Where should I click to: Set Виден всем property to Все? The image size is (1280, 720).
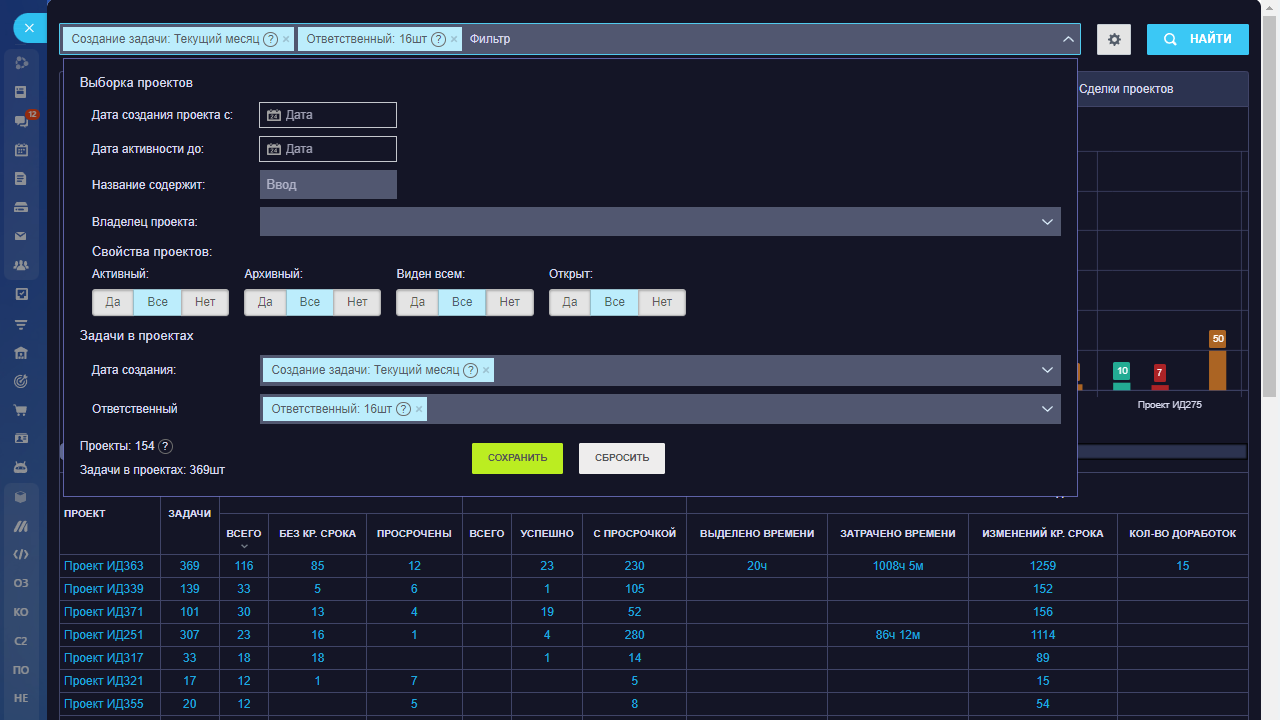coord(462,302)
